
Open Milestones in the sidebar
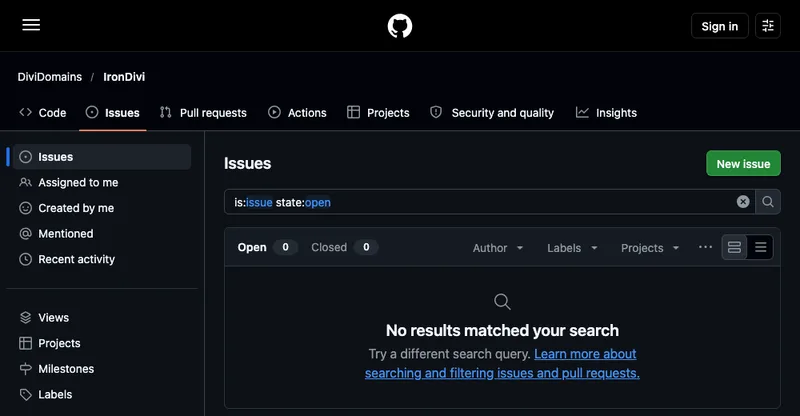[x=102, y=369]
